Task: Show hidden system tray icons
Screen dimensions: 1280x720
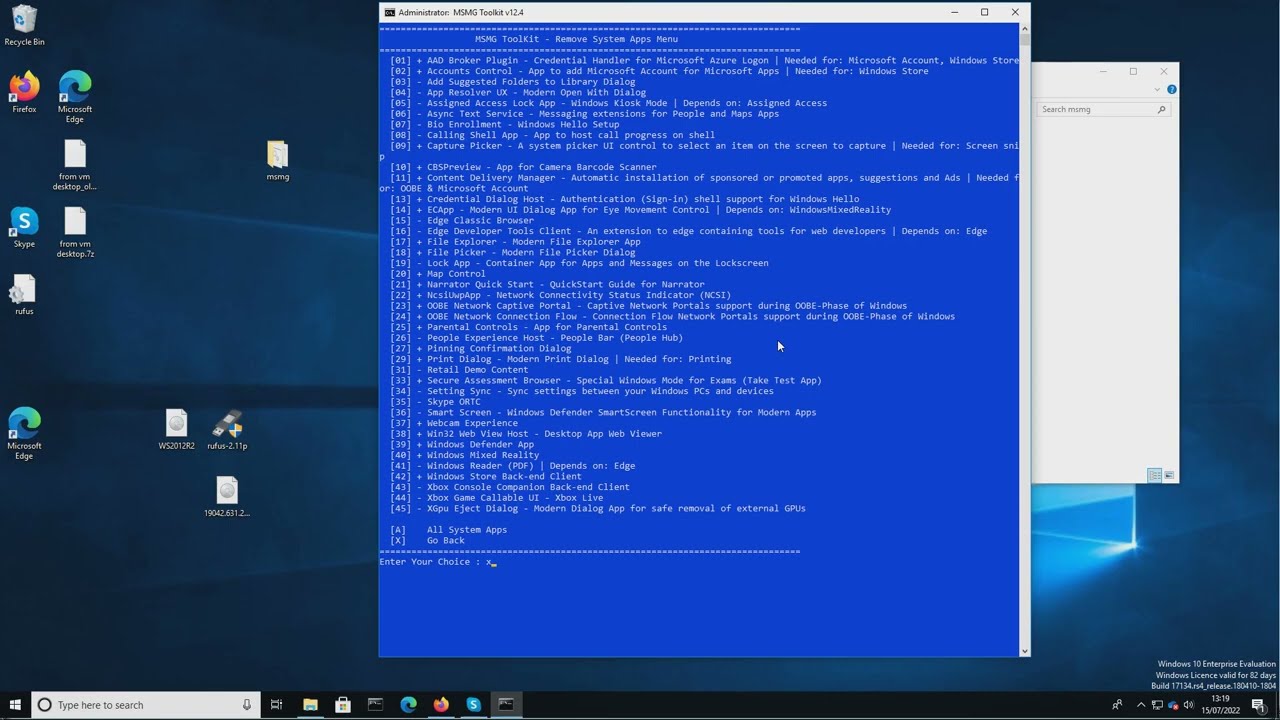Action: 1141,705
